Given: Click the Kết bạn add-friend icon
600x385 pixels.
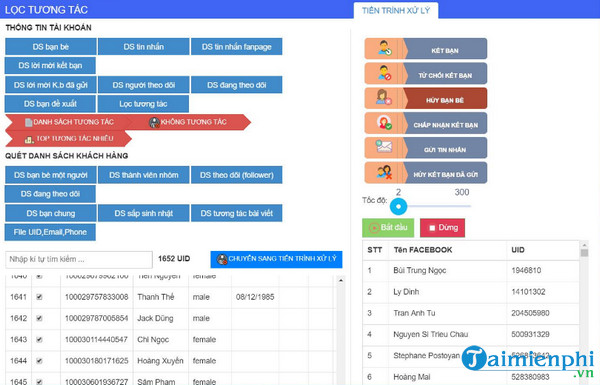Looking at the screenshot, I should 384,48.
